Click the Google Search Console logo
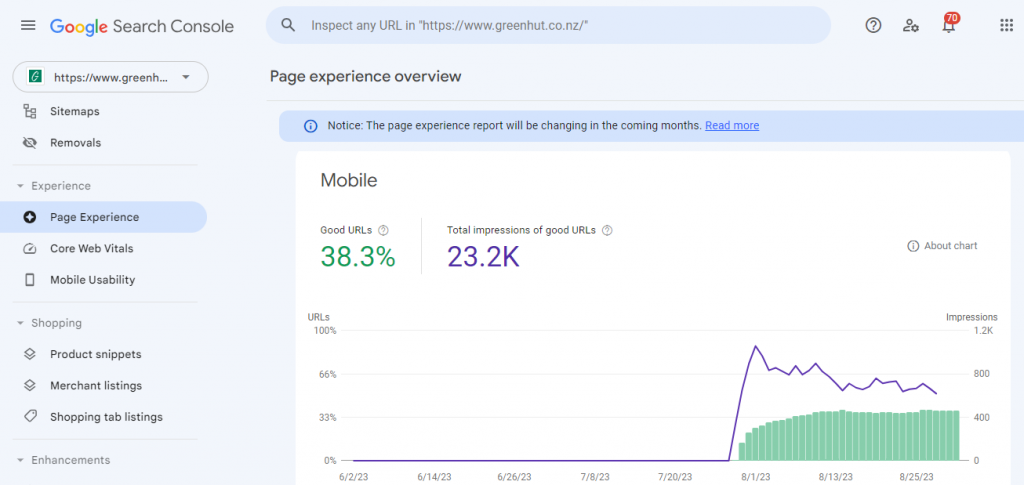The image size is (1024, 485). pyautogui.click(x=142, y=26)
